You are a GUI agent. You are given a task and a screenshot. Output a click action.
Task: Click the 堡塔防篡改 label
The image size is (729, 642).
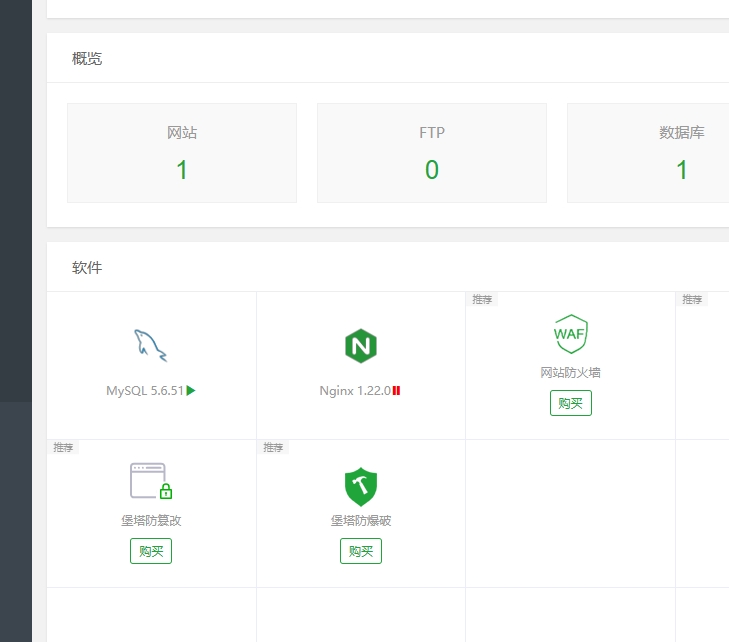(x=151, y=520)
